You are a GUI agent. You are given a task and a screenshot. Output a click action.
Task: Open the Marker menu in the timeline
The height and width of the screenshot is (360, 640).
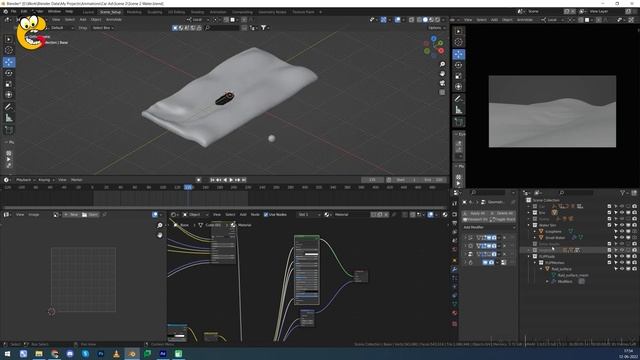(x=77, y=180)
